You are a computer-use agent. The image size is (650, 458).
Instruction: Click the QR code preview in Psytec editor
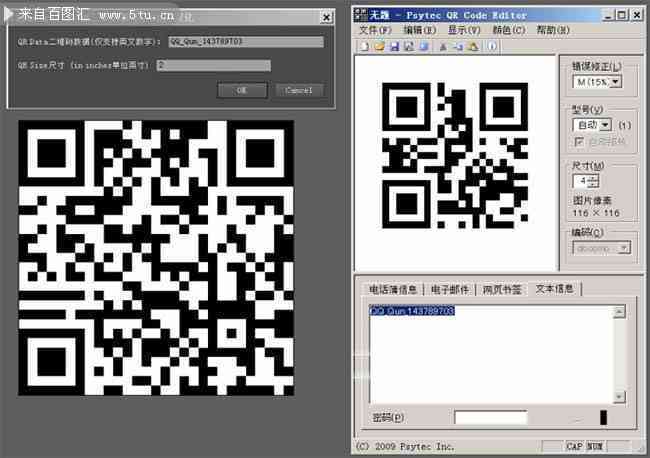[x=455, y=155]
